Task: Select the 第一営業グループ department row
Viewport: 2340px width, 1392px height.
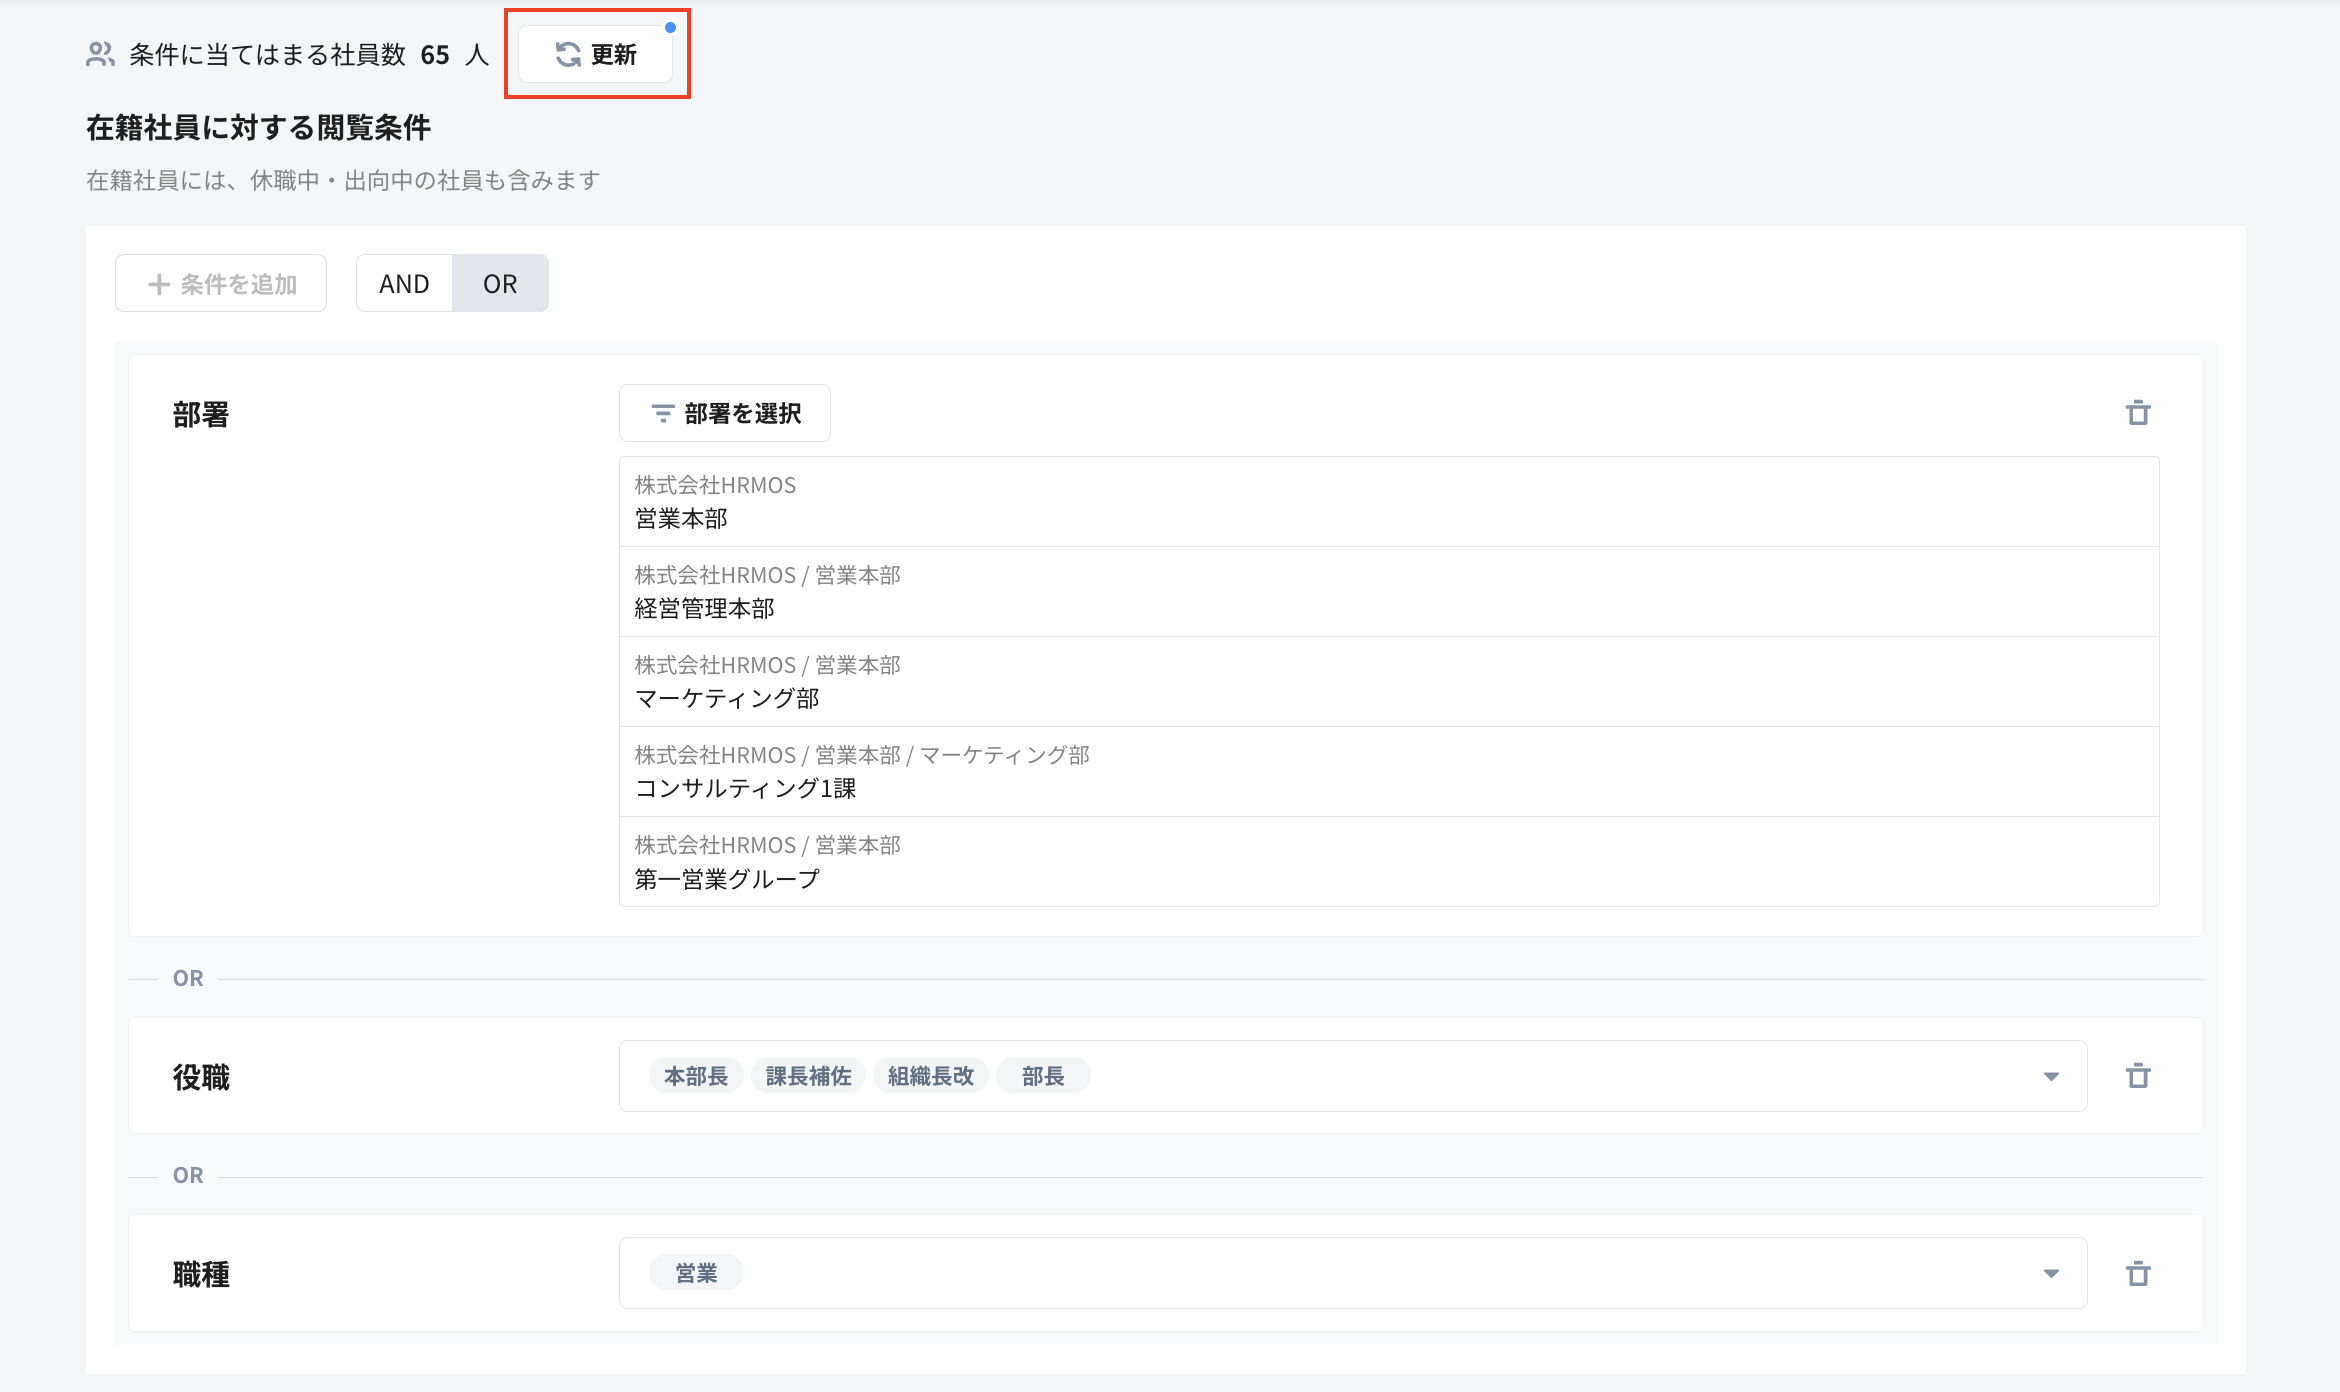Action: 1388,862
